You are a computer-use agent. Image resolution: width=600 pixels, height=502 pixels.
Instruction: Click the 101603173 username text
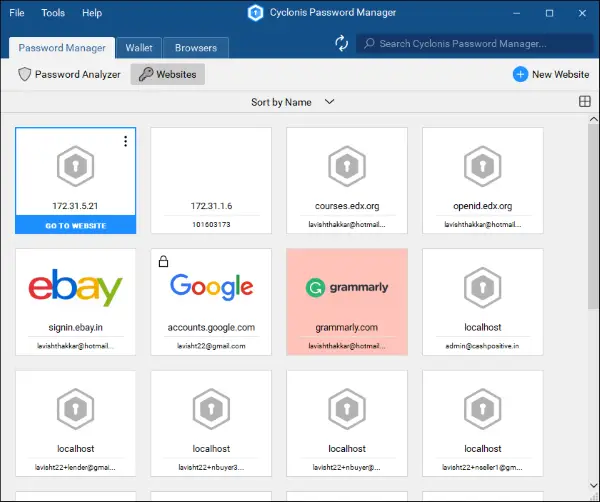tap(211, 225)
